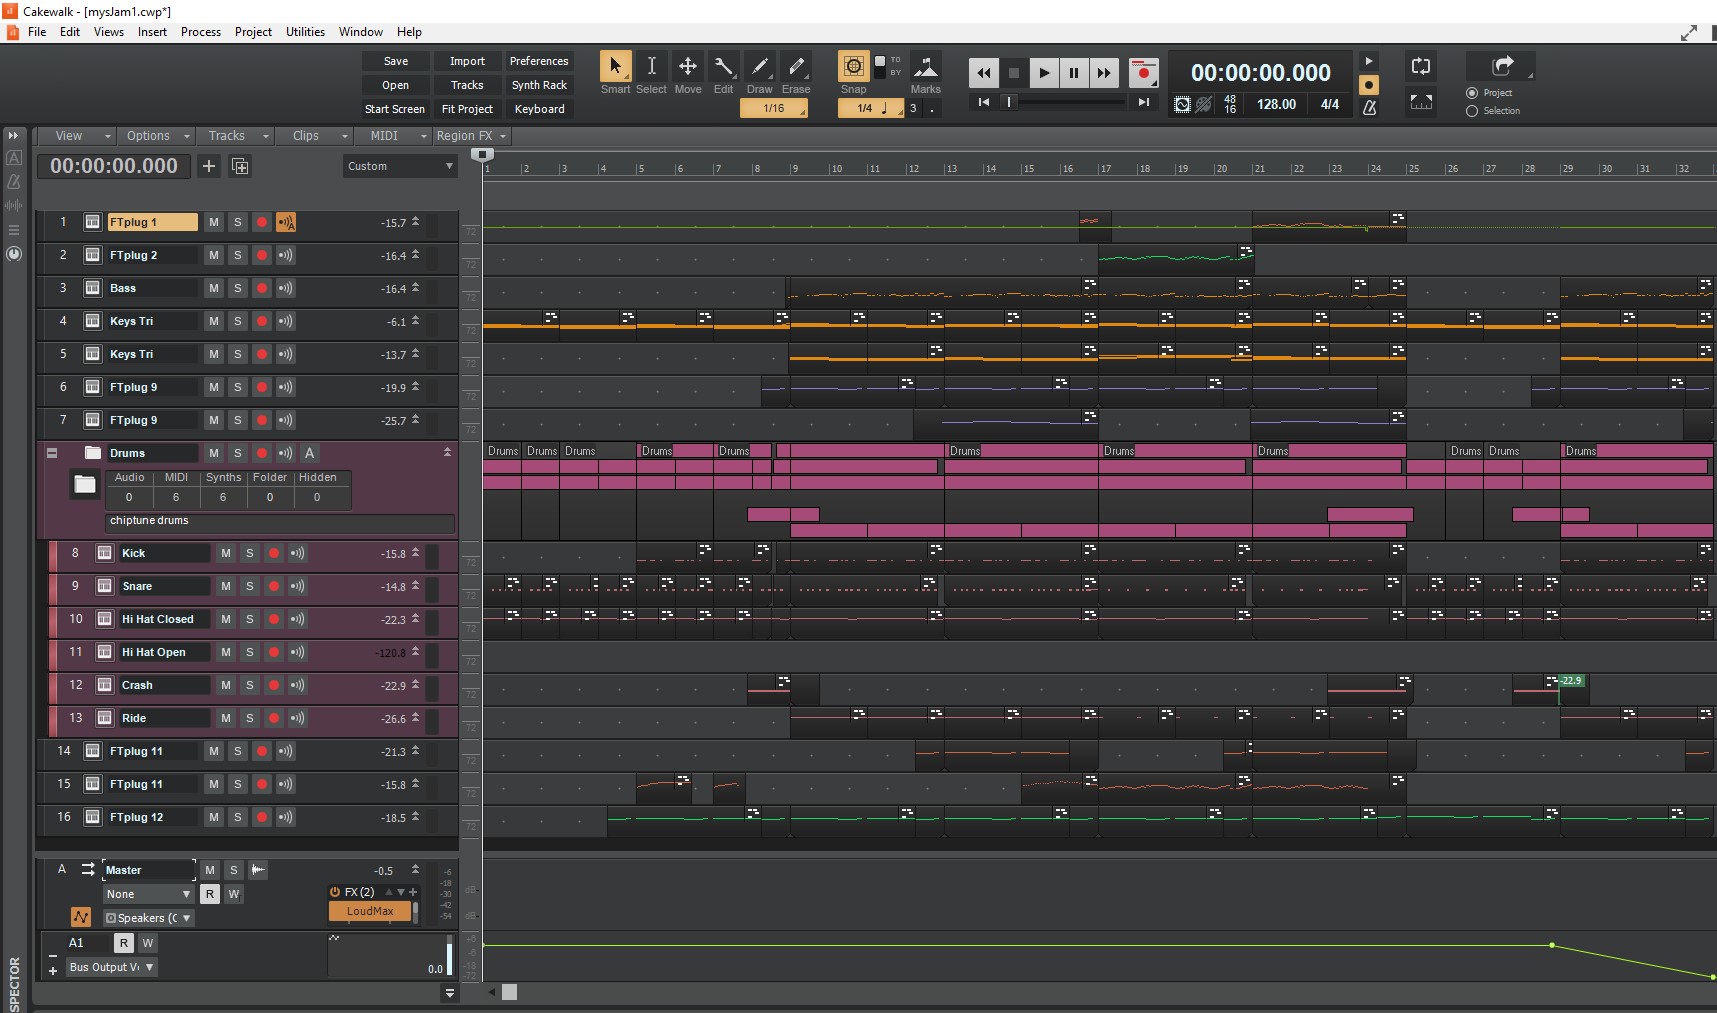Image resolution: width=1717 pixels, height=1013 pixels.
Task: Open Preferences
Action: click(x=539, y=61)
